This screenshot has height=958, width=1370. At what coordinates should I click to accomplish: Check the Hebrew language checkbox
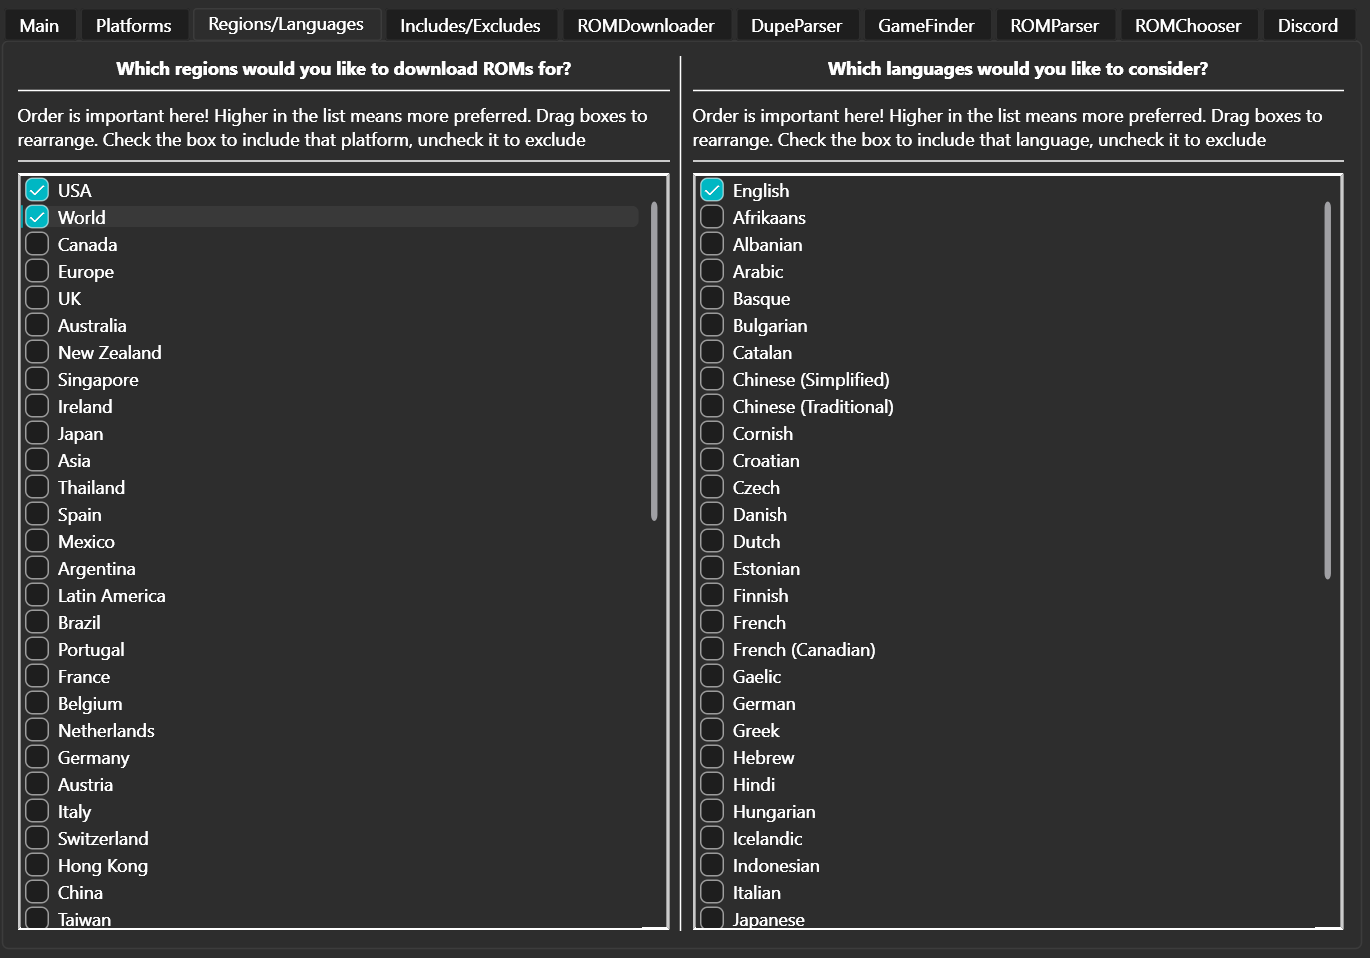[712, 756]
